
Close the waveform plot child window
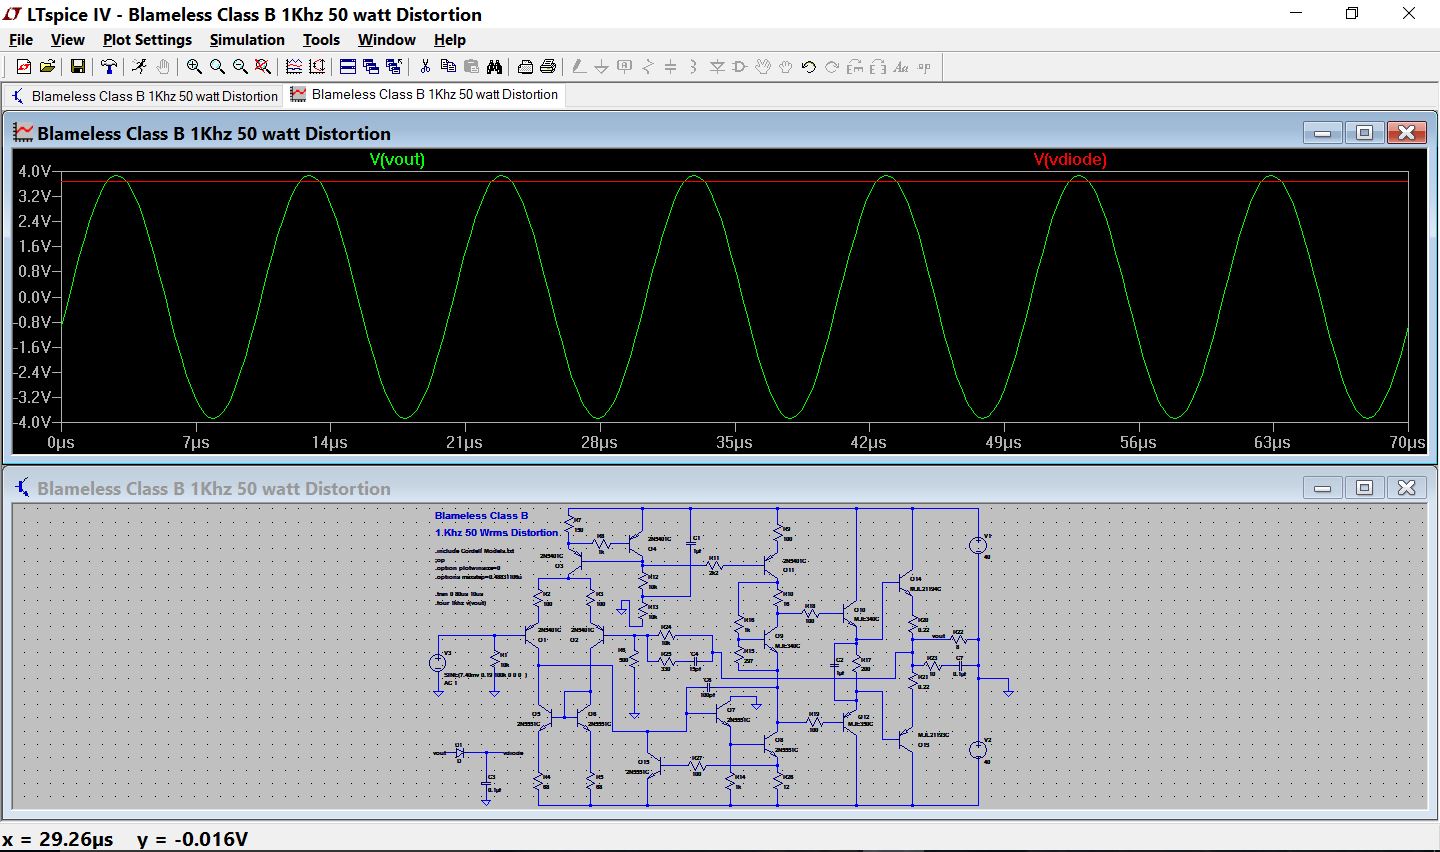1406,133
